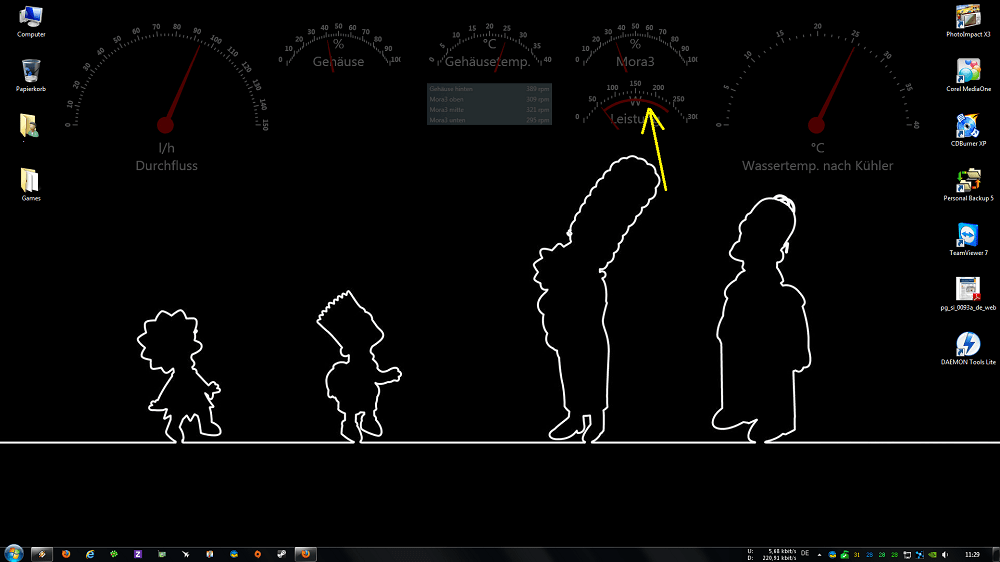Click the green tray icon beside Thunderbird
Screen dimensions: 1000x562
pos(844,554)
